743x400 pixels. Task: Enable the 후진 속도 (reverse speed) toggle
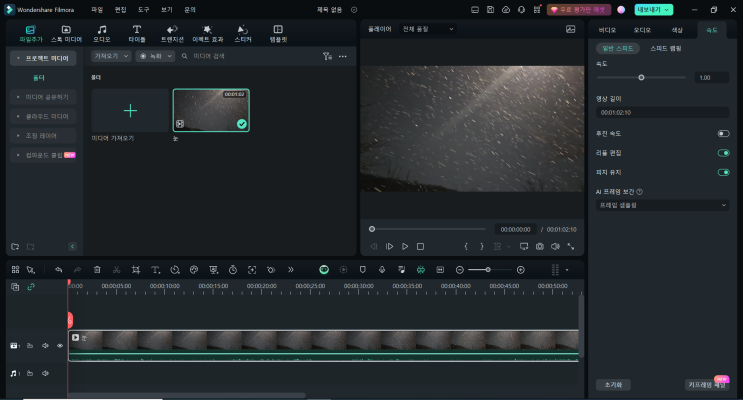coord(723,133)
